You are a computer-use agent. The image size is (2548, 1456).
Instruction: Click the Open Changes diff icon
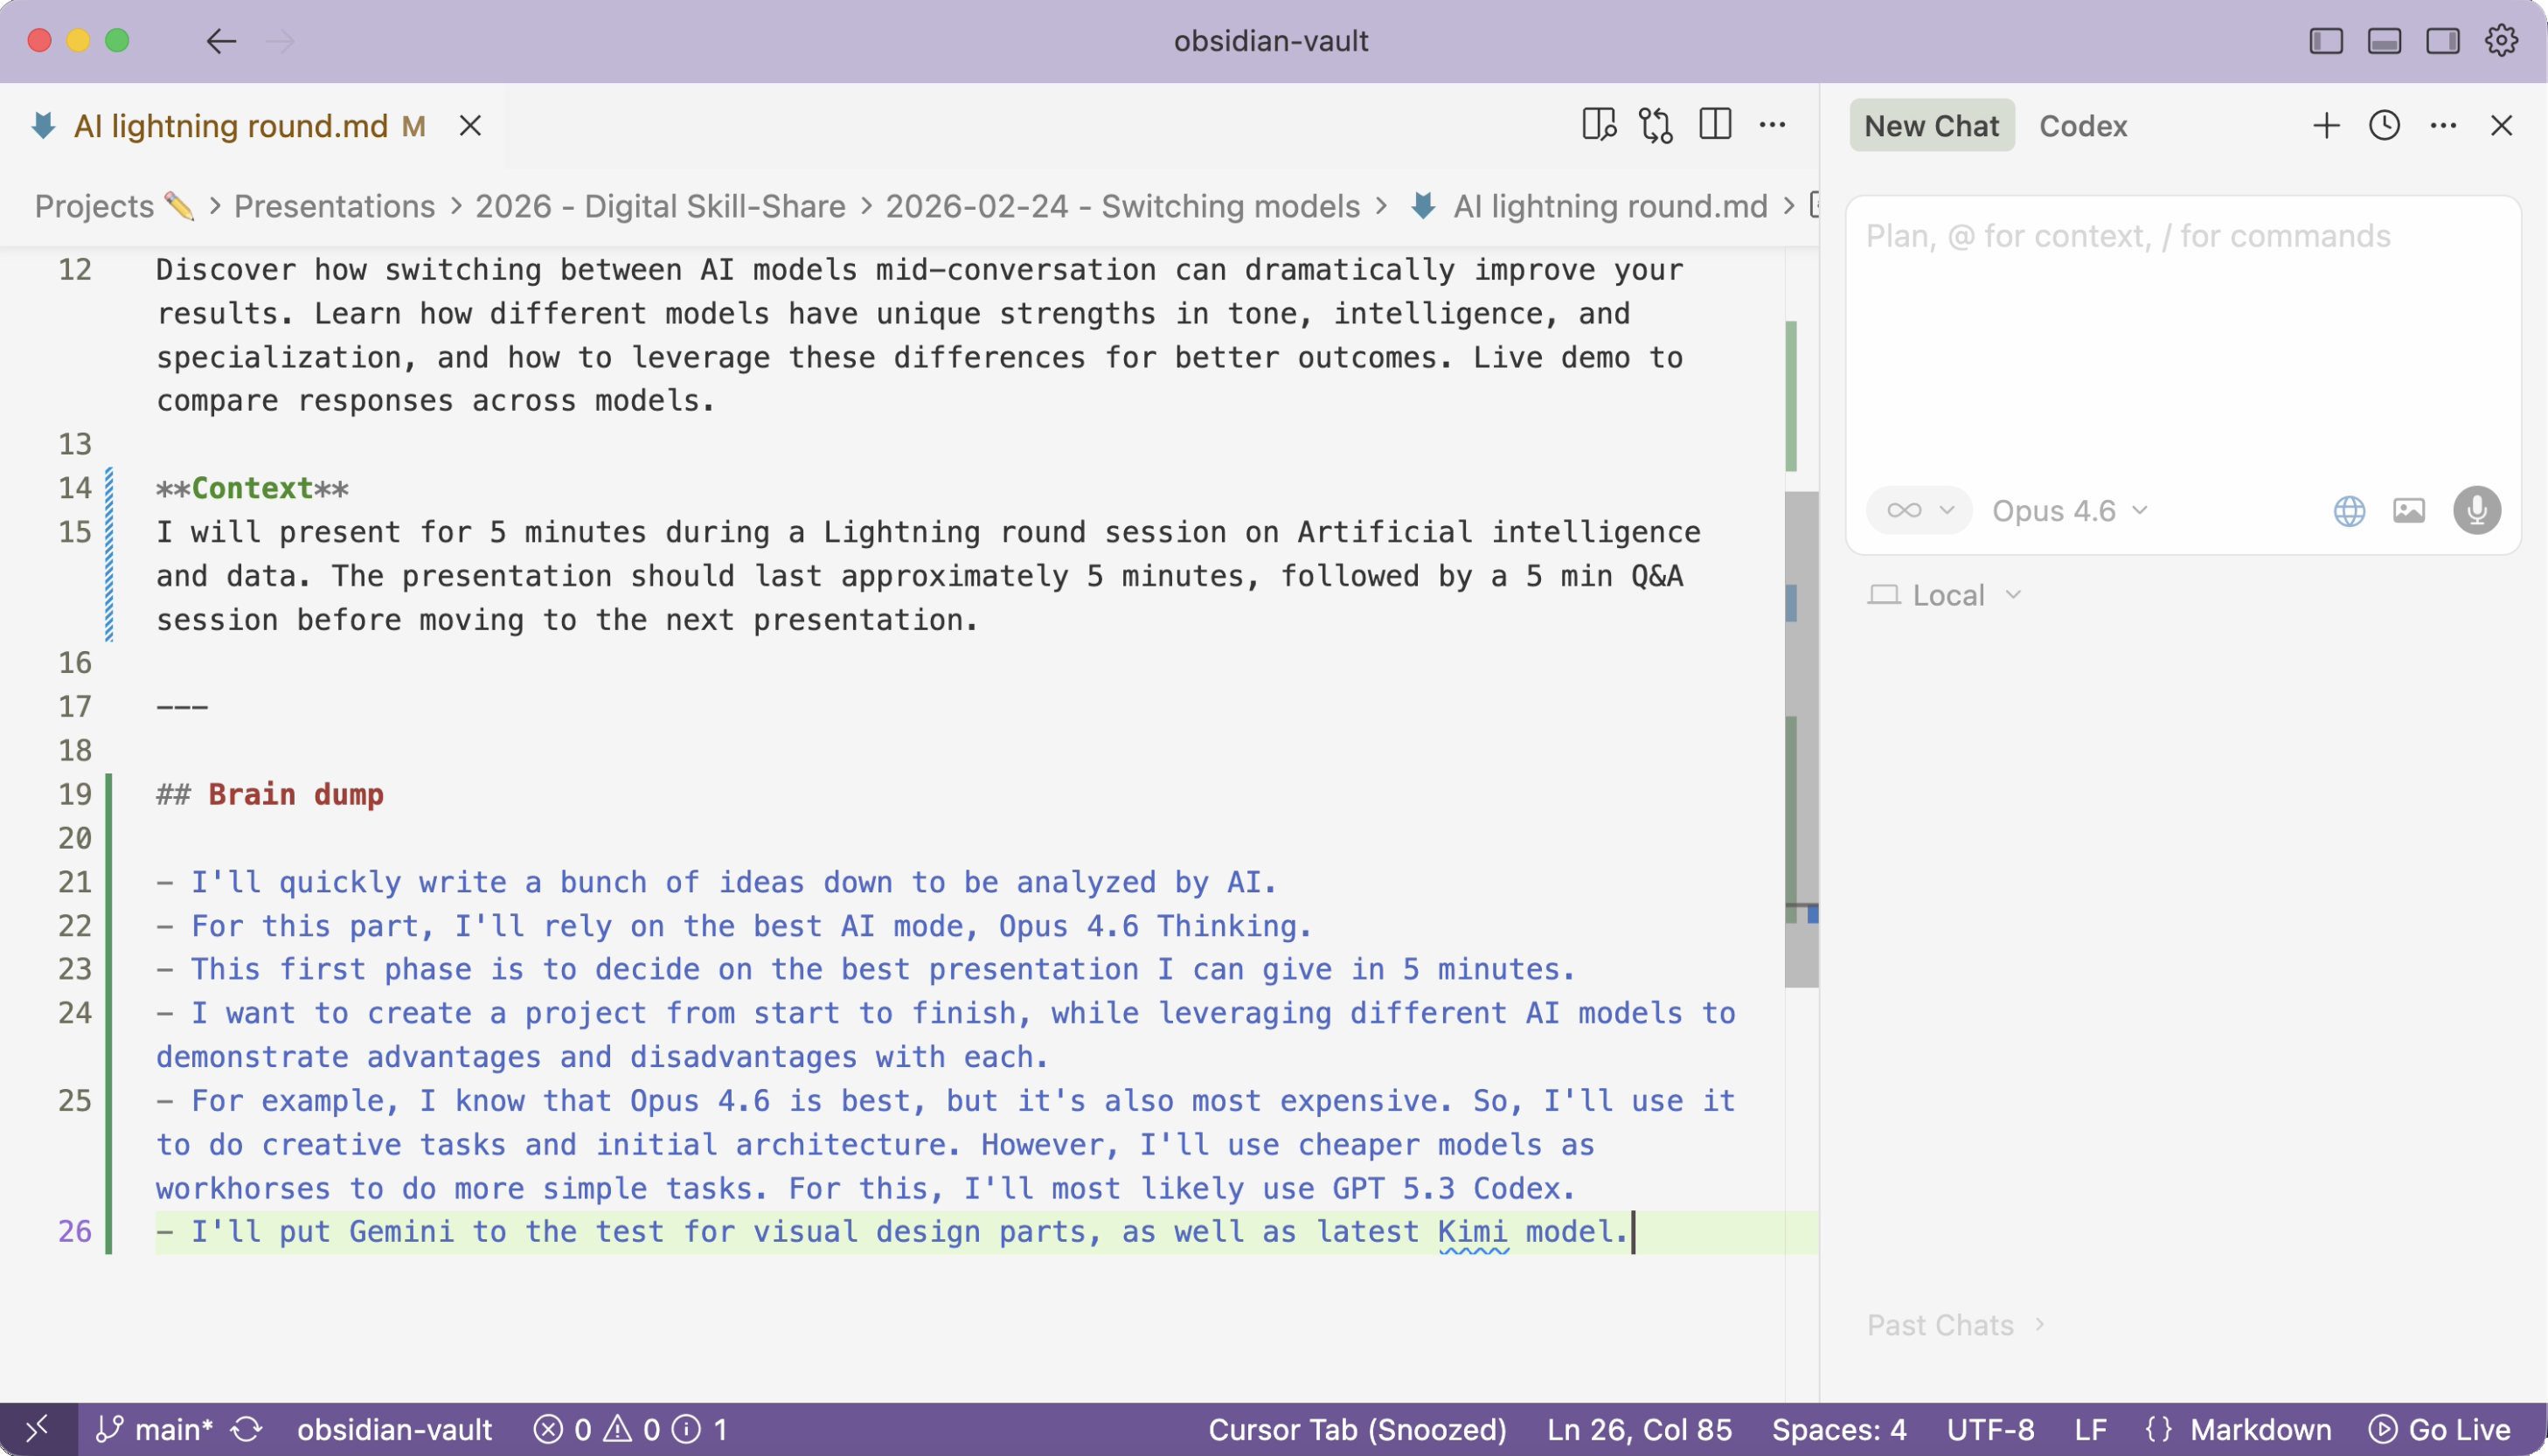point(1656,124)
